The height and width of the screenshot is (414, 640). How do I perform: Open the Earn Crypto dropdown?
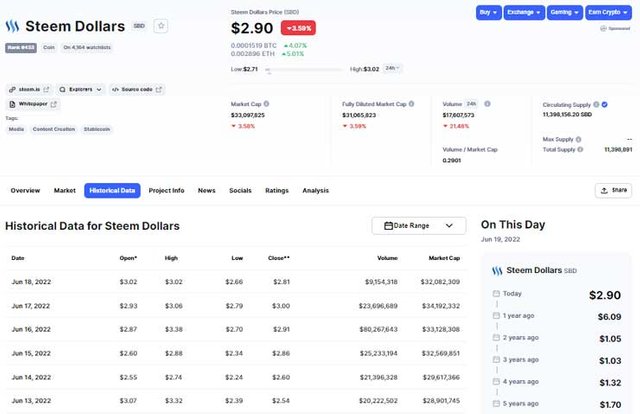pyautogui.click(x=608, y=12)
